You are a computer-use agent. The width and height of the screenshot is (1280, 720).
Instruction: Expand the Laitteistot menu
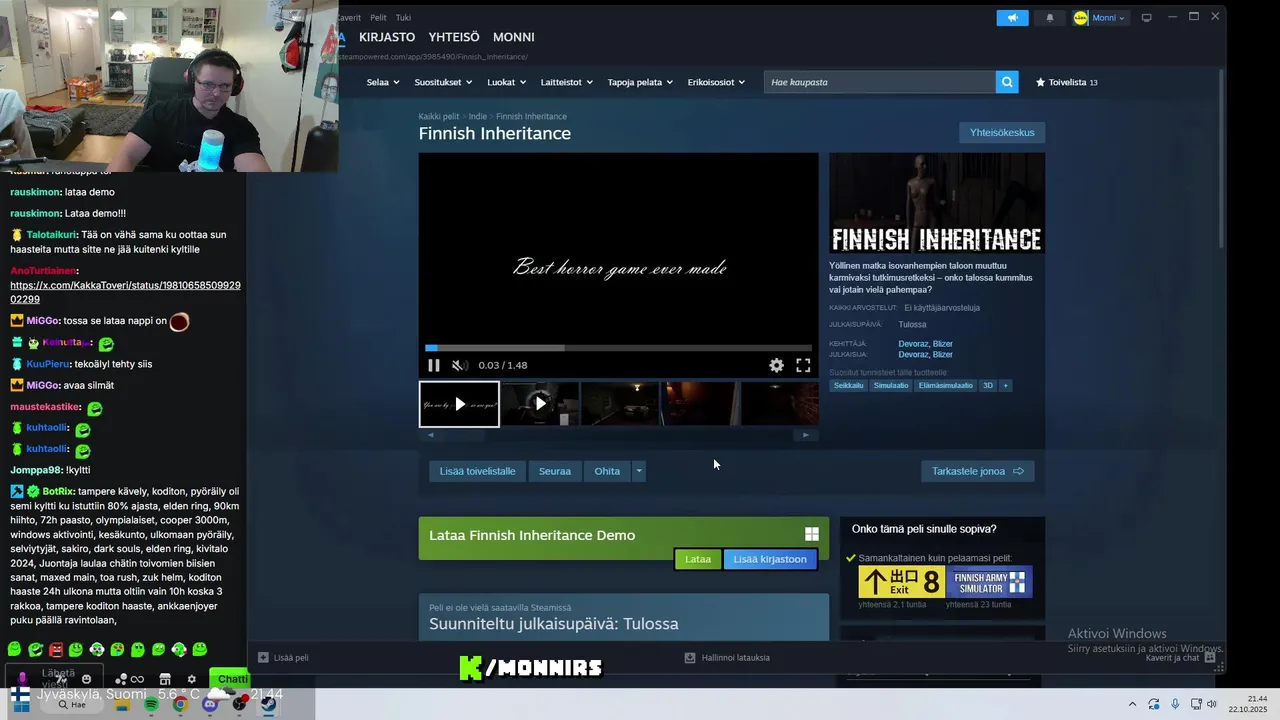(566, 82)
